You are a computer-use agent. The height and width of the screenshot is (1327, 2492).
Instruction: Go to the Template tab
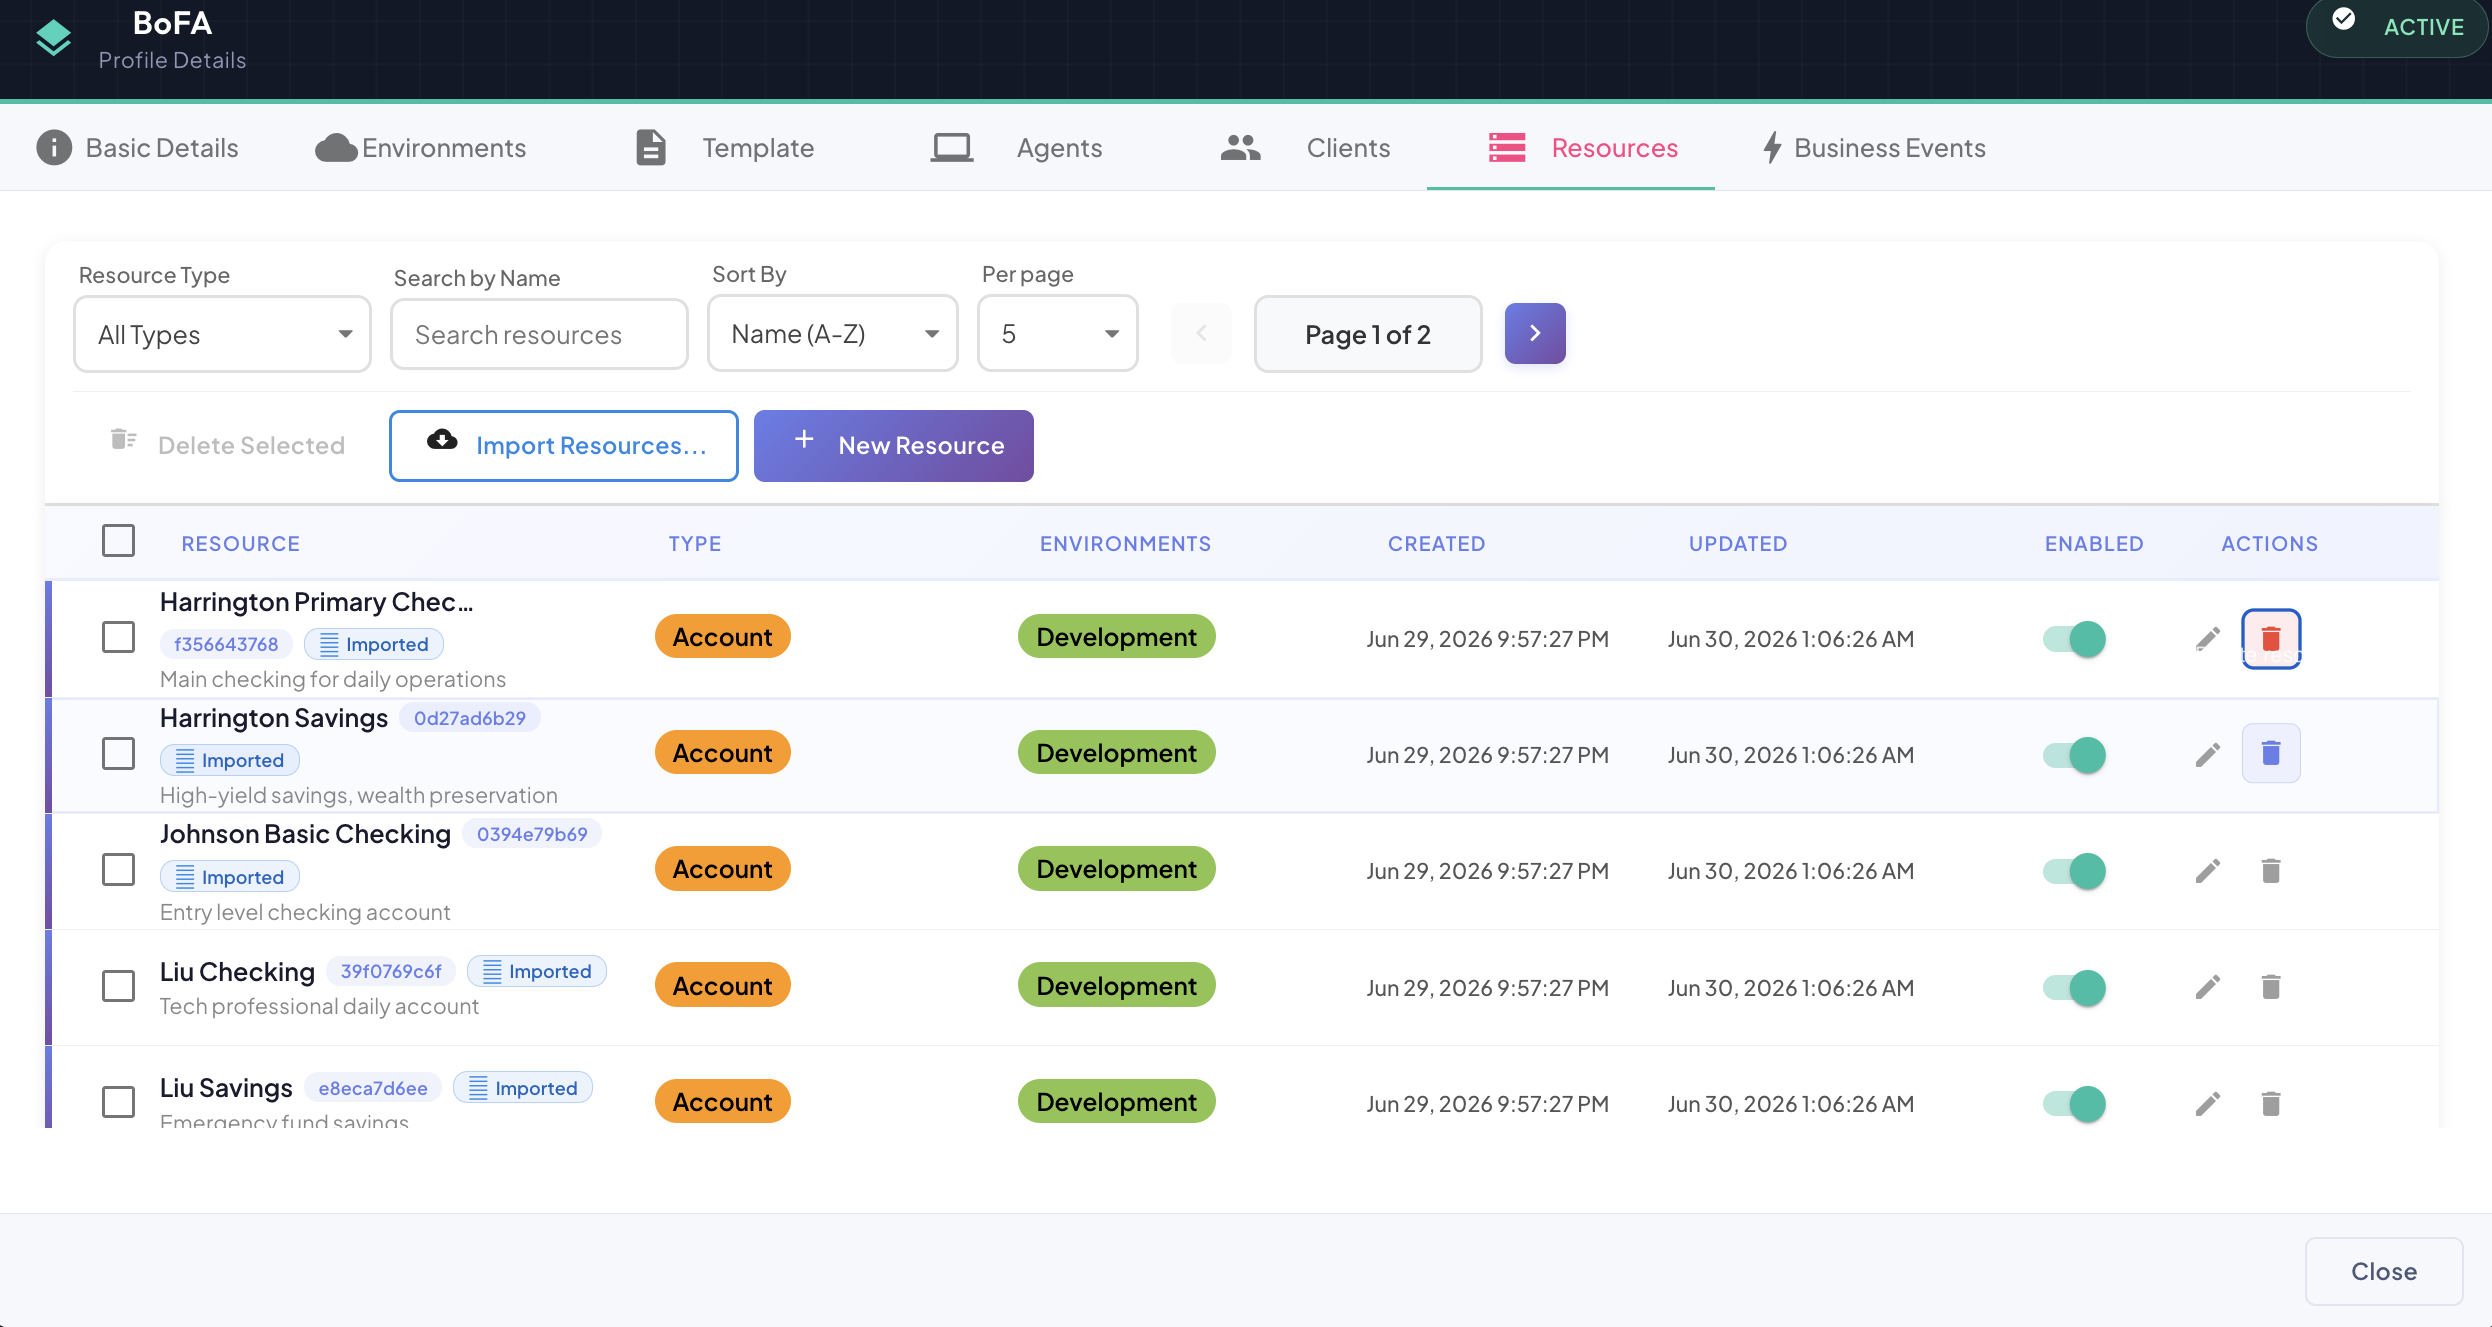(724, 148)
